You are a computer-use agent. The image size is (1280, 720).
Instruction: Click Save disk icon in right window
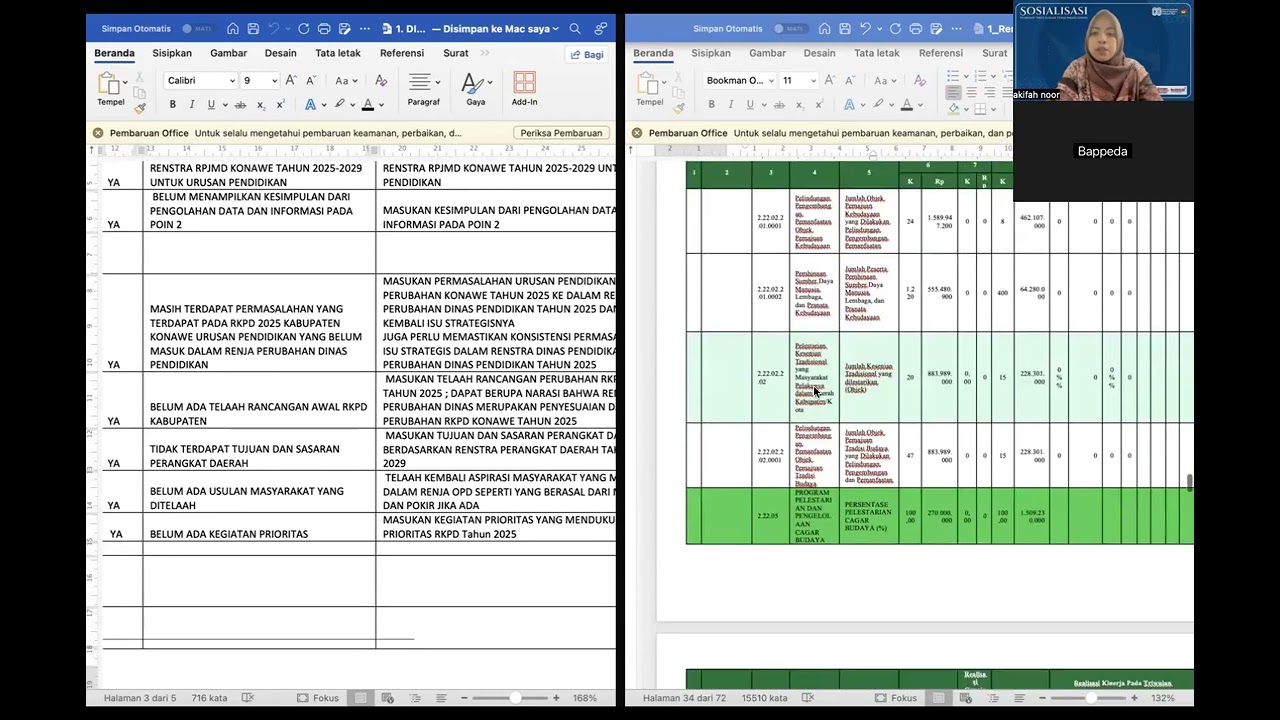coord(845,29)
